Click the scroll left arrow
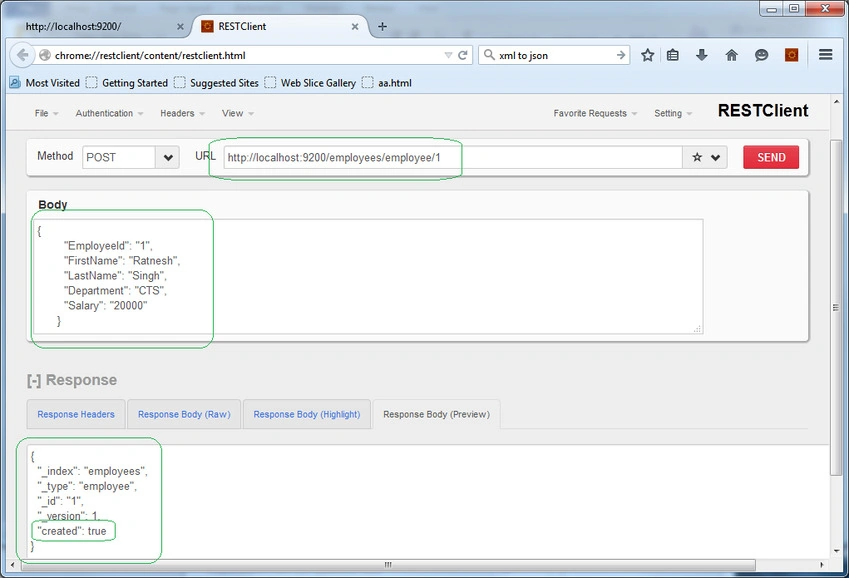This screenshot has width=849, height=578. pyautogui.click(x=13, y=565)
